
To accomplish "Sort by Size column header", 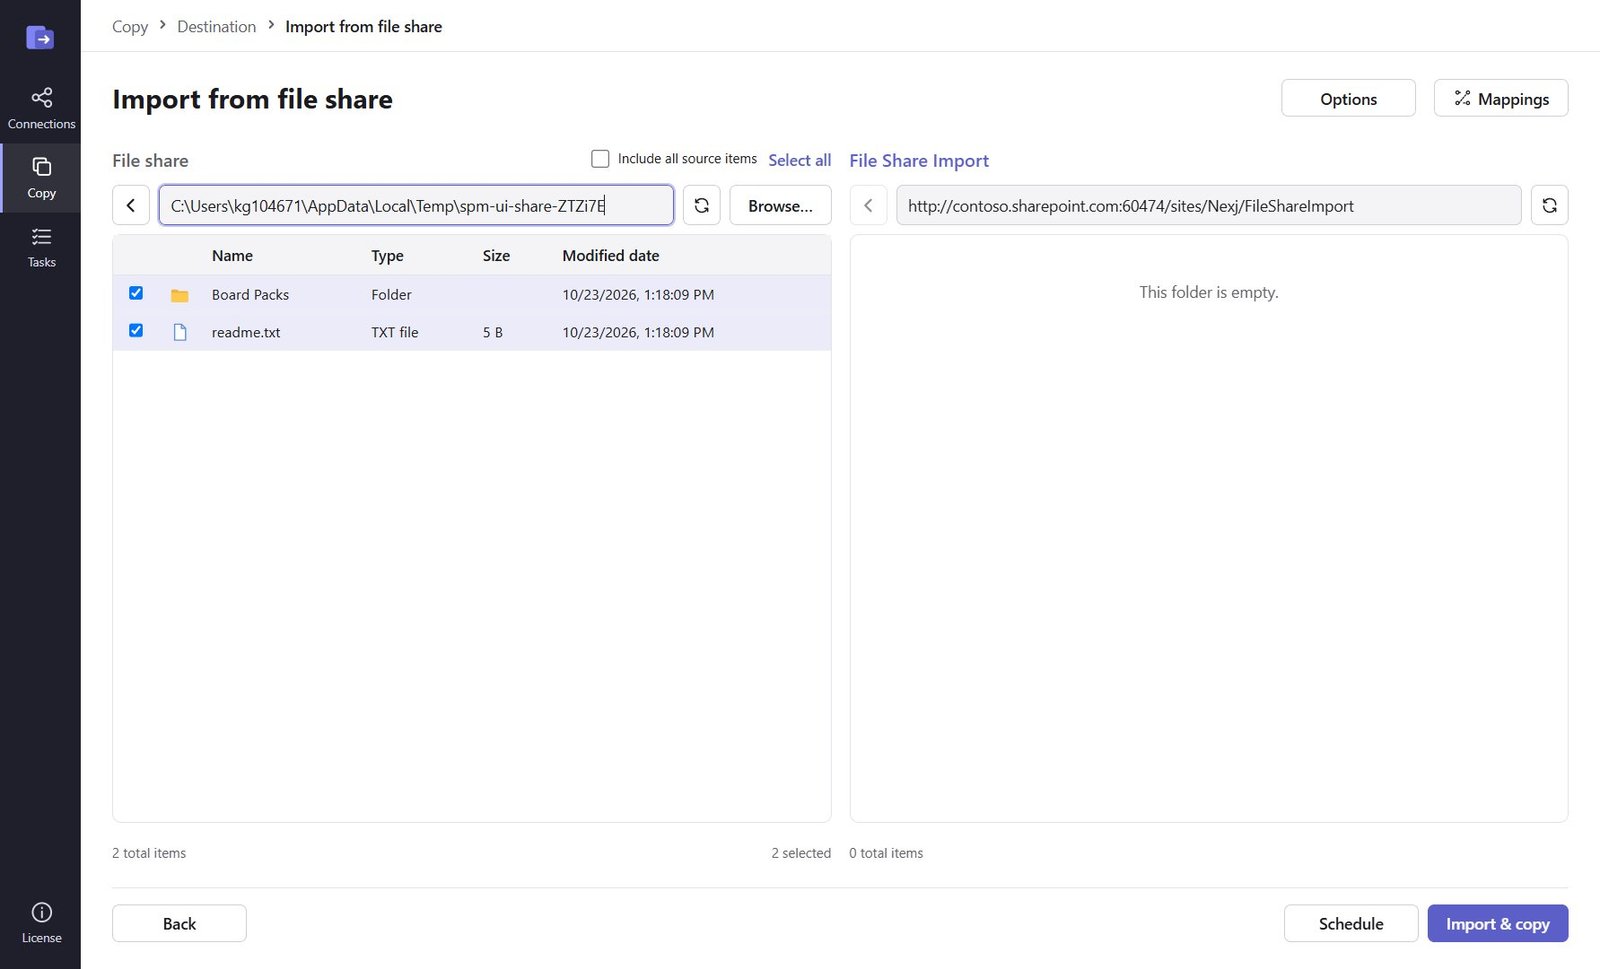I will pos(496,256).
